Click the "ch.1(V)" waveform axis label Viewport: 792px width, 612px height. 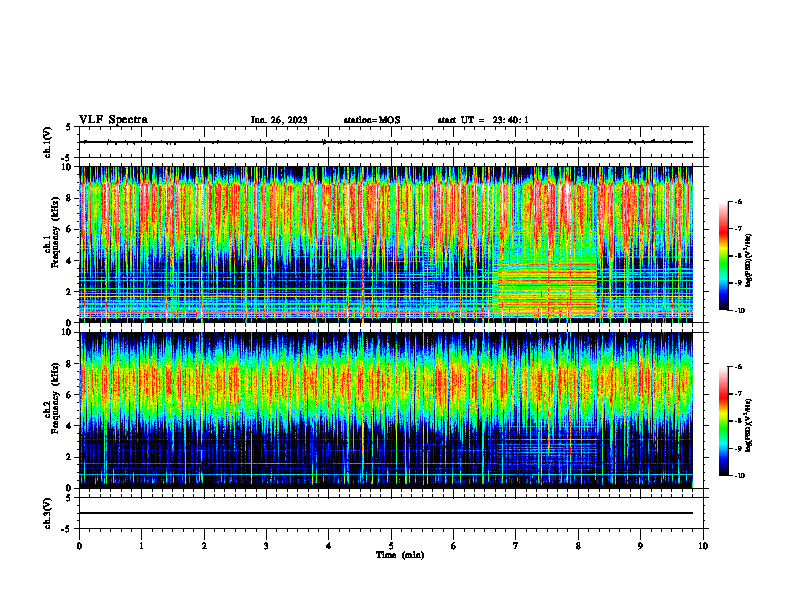pyautogui.click(x=48, y=142)
